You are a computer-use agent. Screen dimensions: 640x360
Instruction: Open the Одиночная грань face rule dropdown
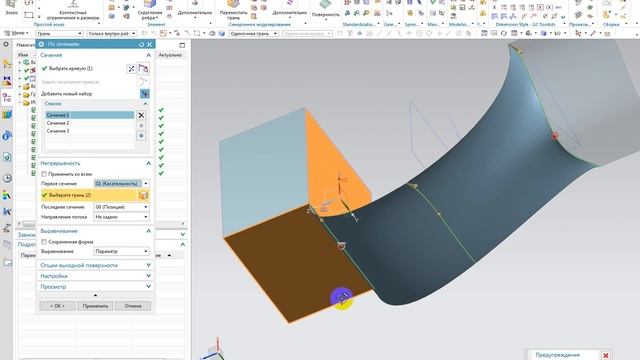(253, 33)
